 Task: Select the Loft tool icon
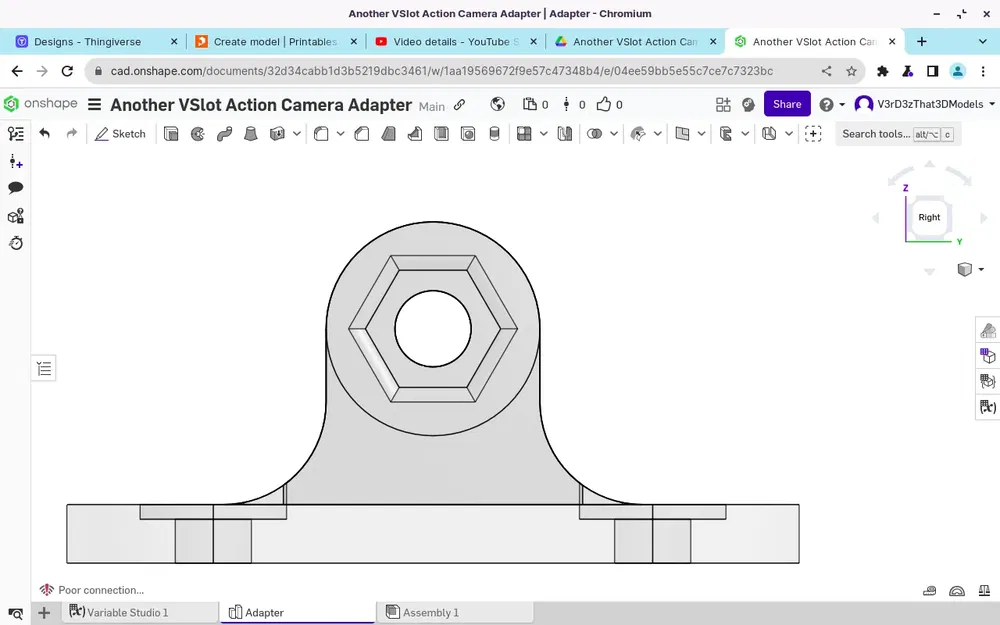[251, 134]
